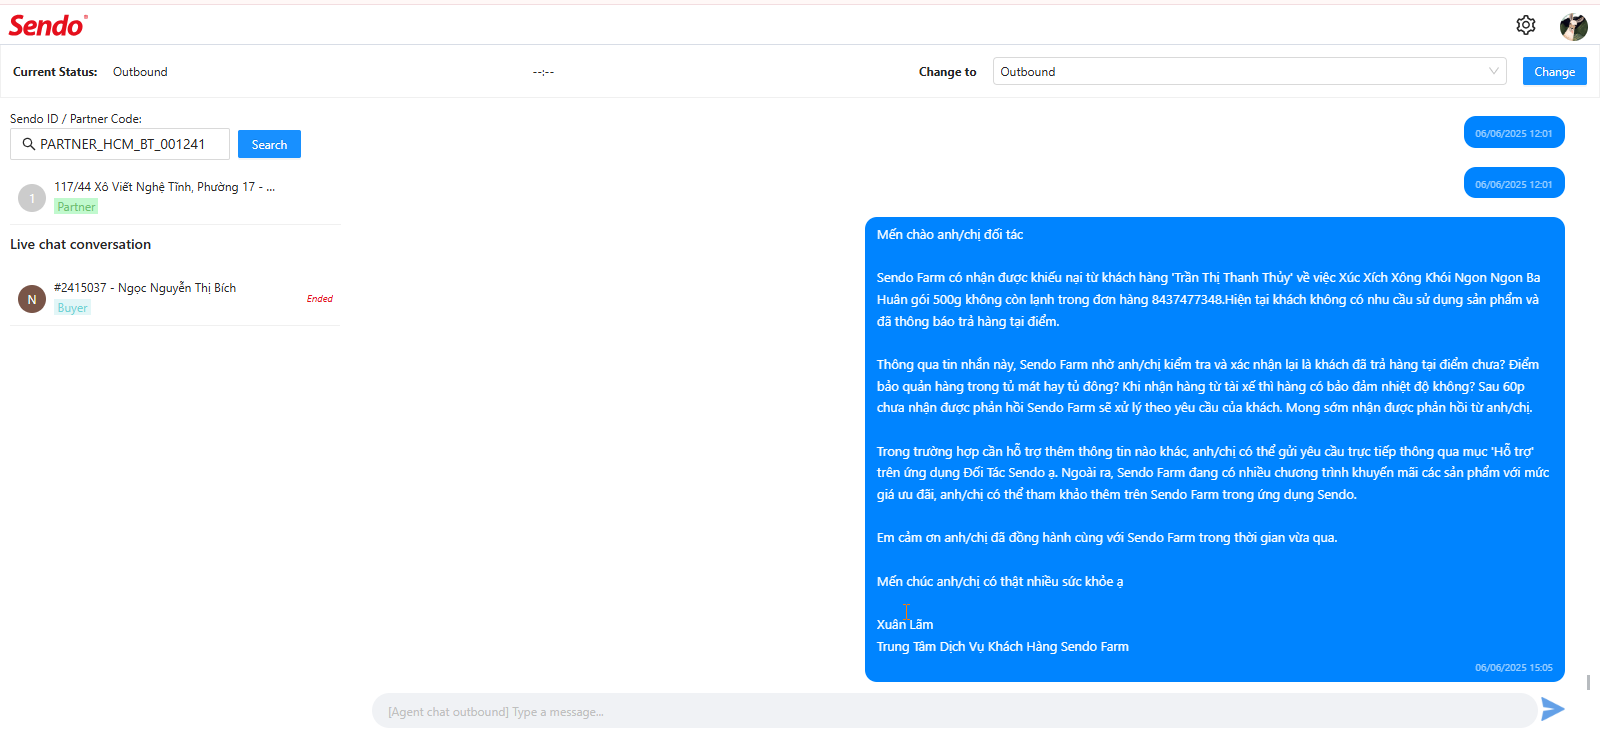Open the settings gear icon
1600x733 pixels.
1525,25
